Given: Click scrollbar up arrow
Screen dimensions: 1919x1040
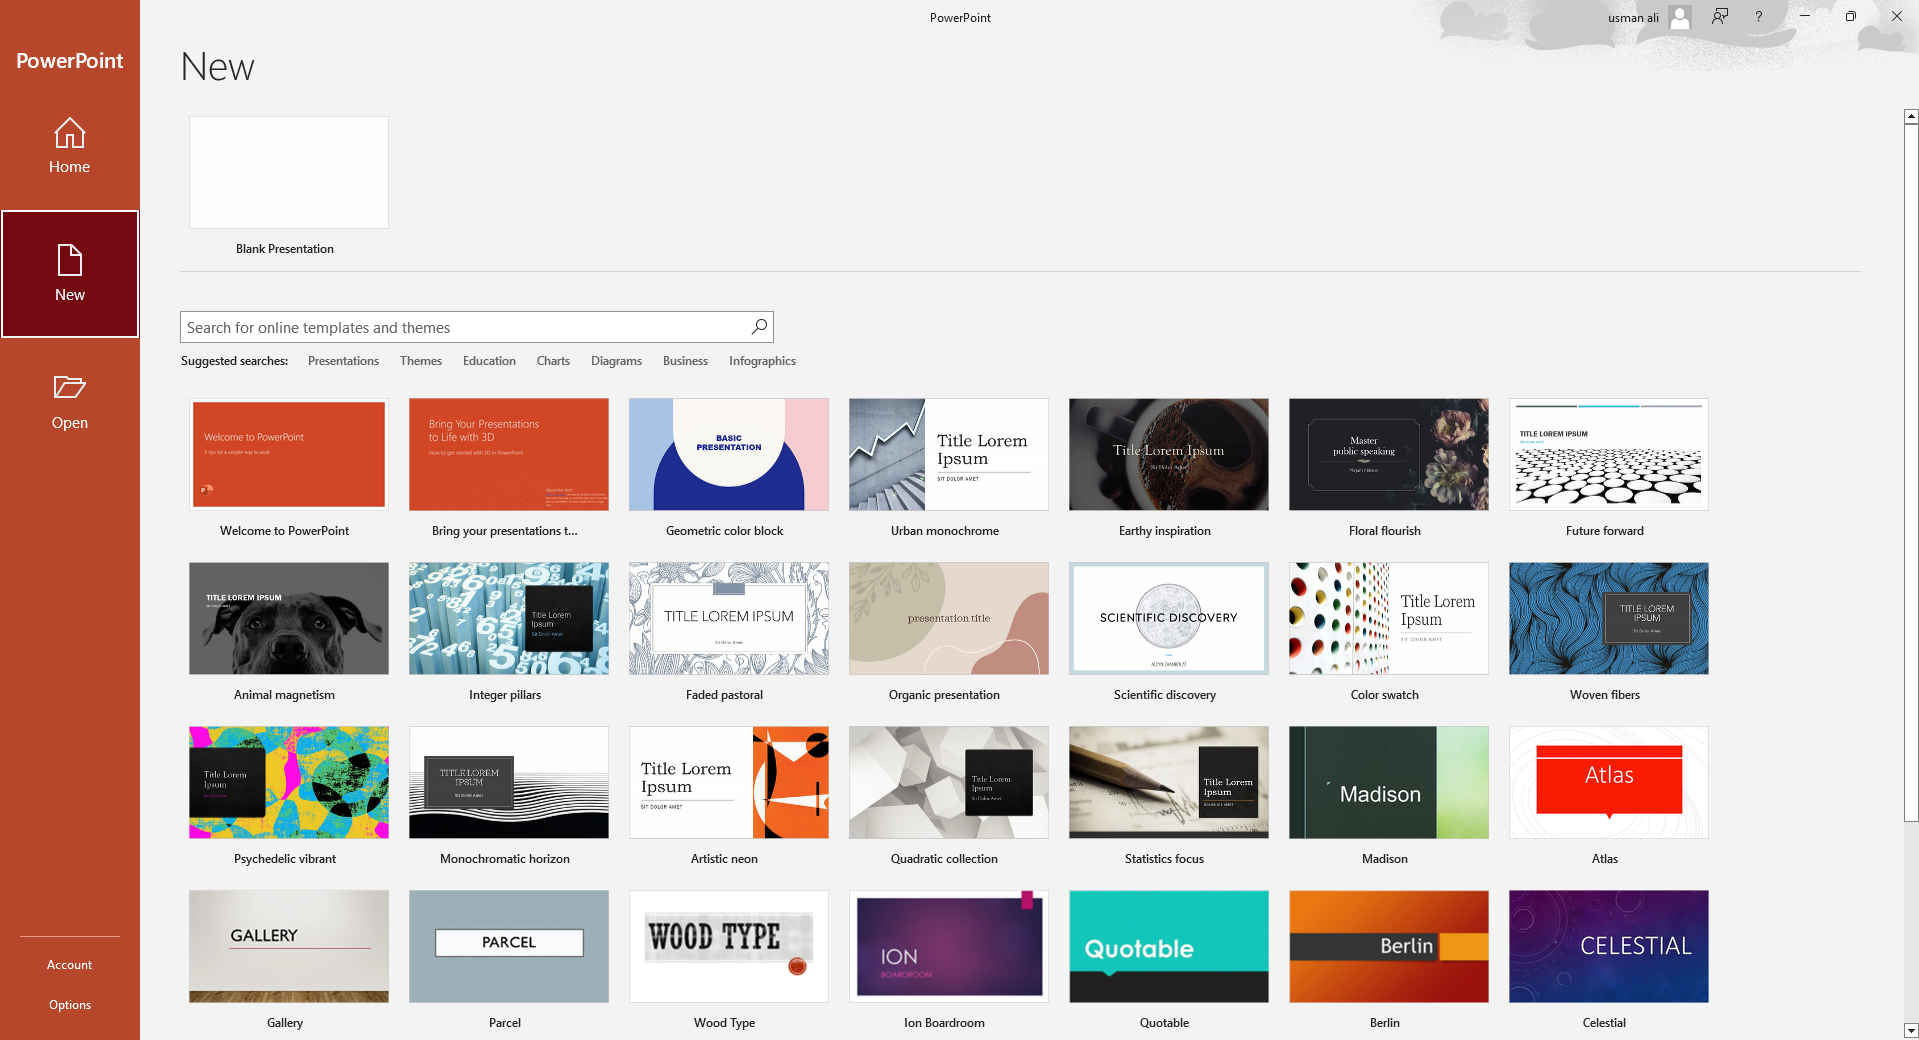Looking at the screenshot, I should (x=1911, y=117).
